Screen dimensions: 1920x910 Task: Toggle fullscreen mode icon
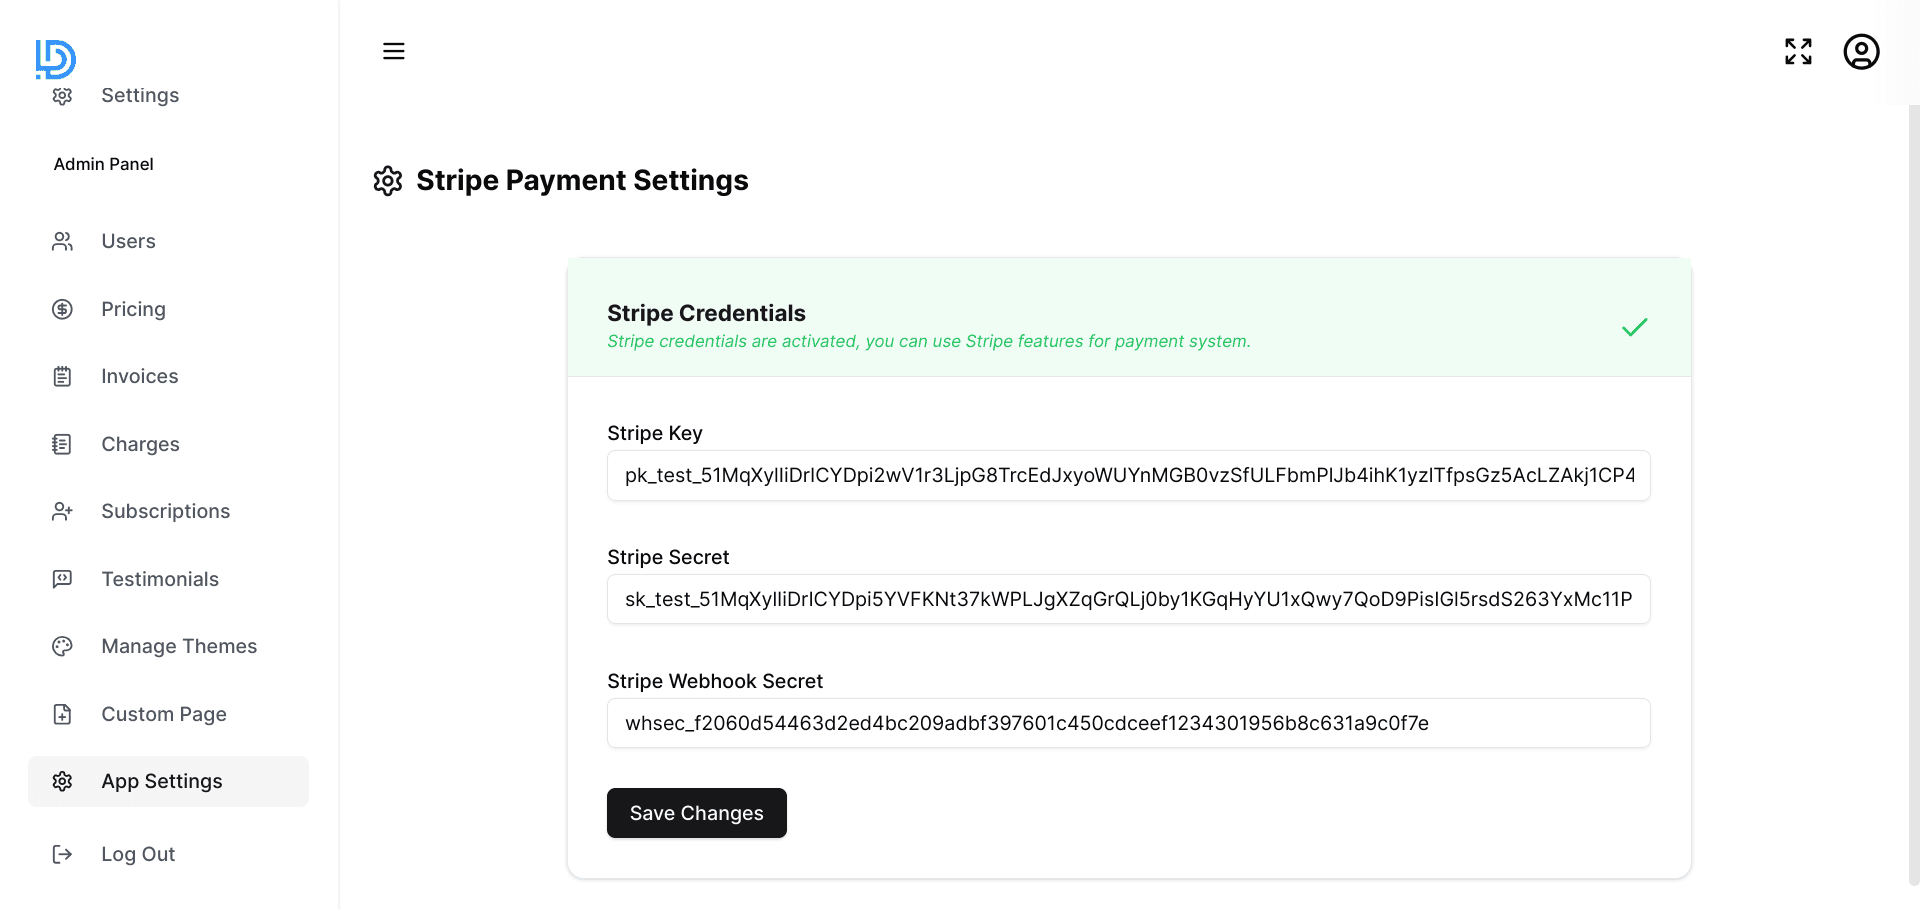click(x=1798, y=51)
